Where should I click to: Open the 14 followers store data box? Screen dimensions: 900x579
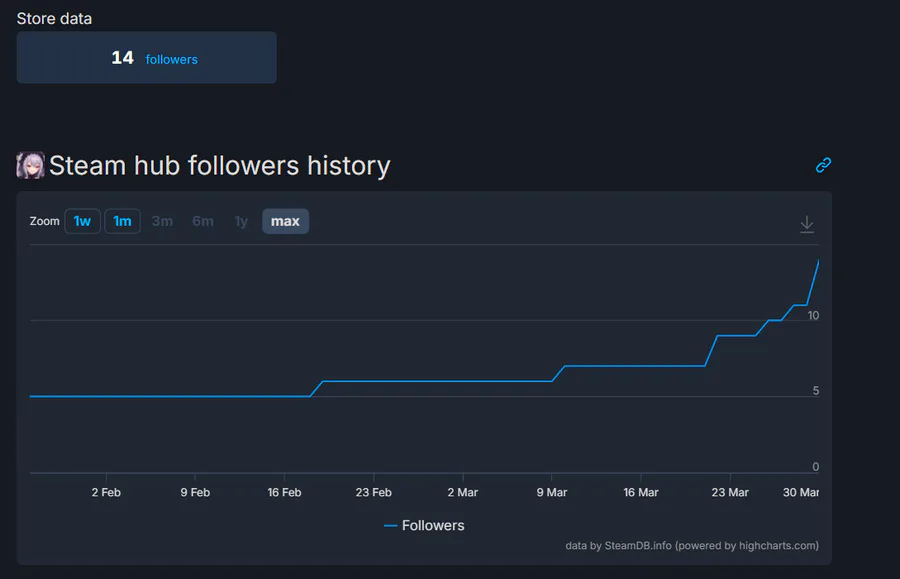coord(146,58)
